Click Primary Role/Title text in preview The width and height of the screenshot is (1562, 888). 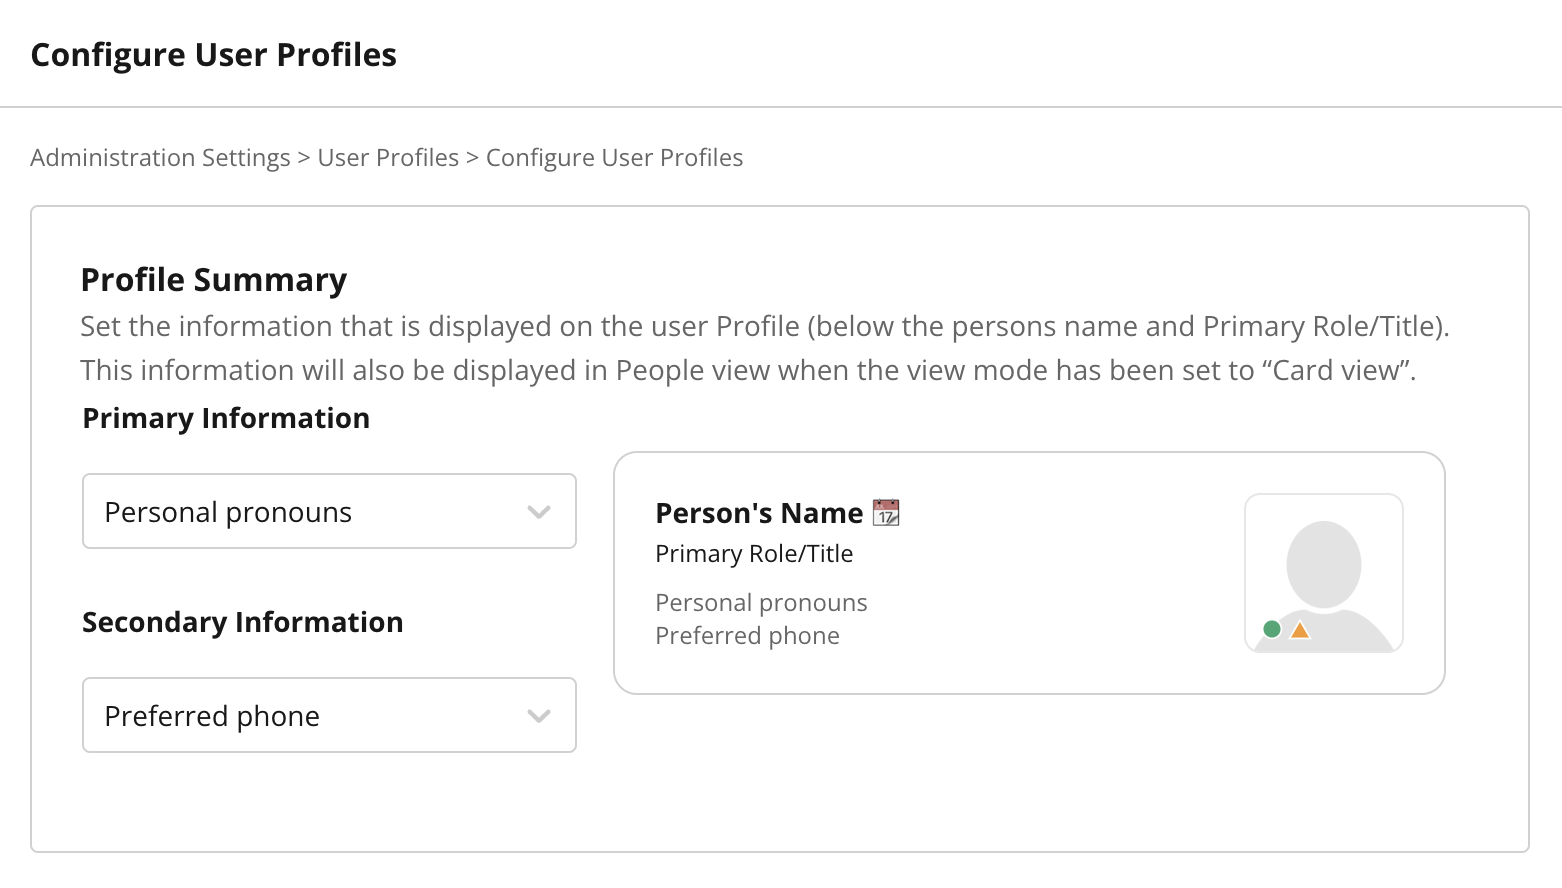pyautogui.click(x=754, y=554)
